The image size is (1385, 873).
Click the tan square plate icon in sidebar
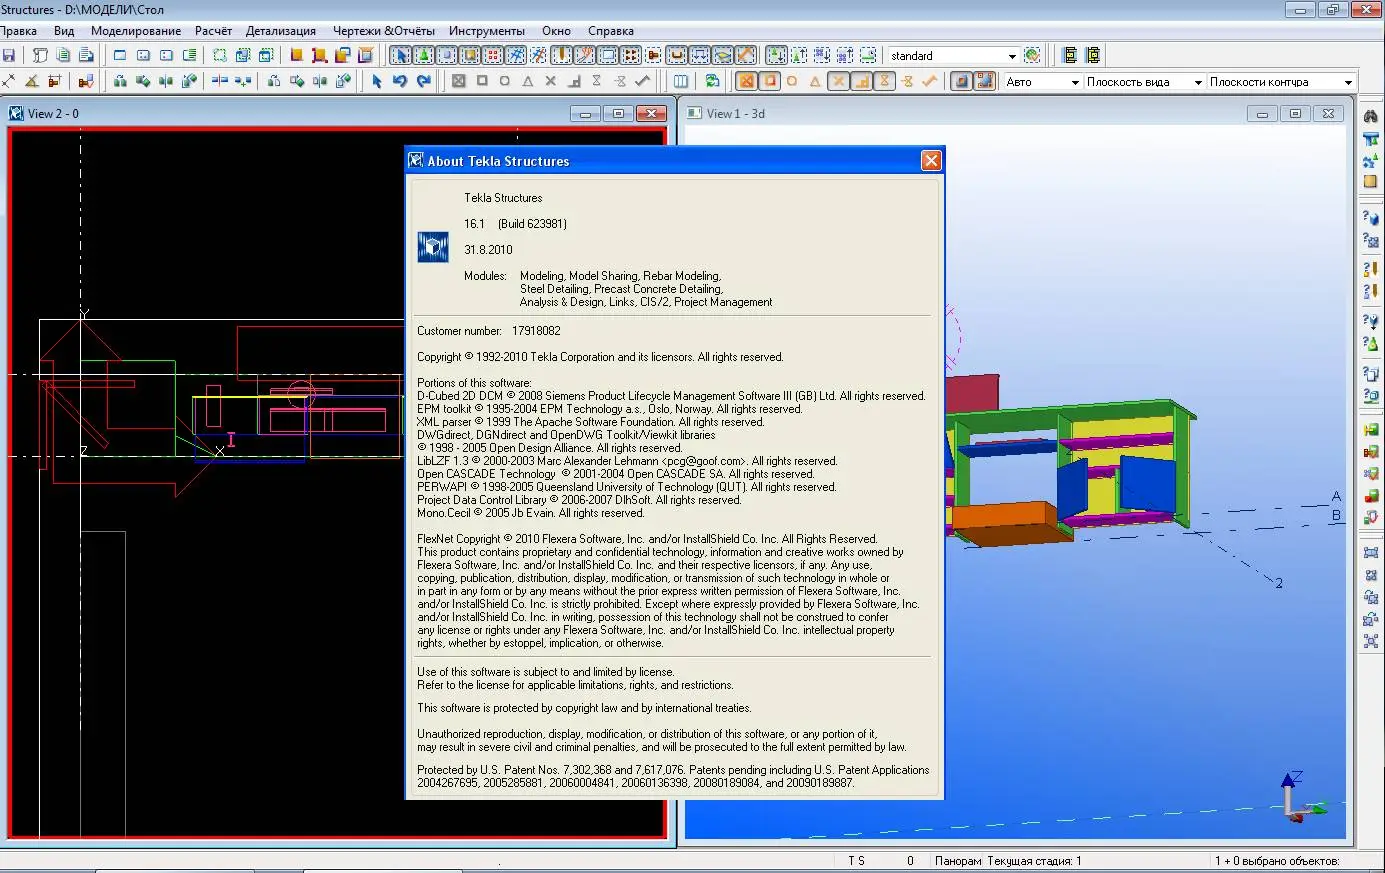coord(1371,181)
